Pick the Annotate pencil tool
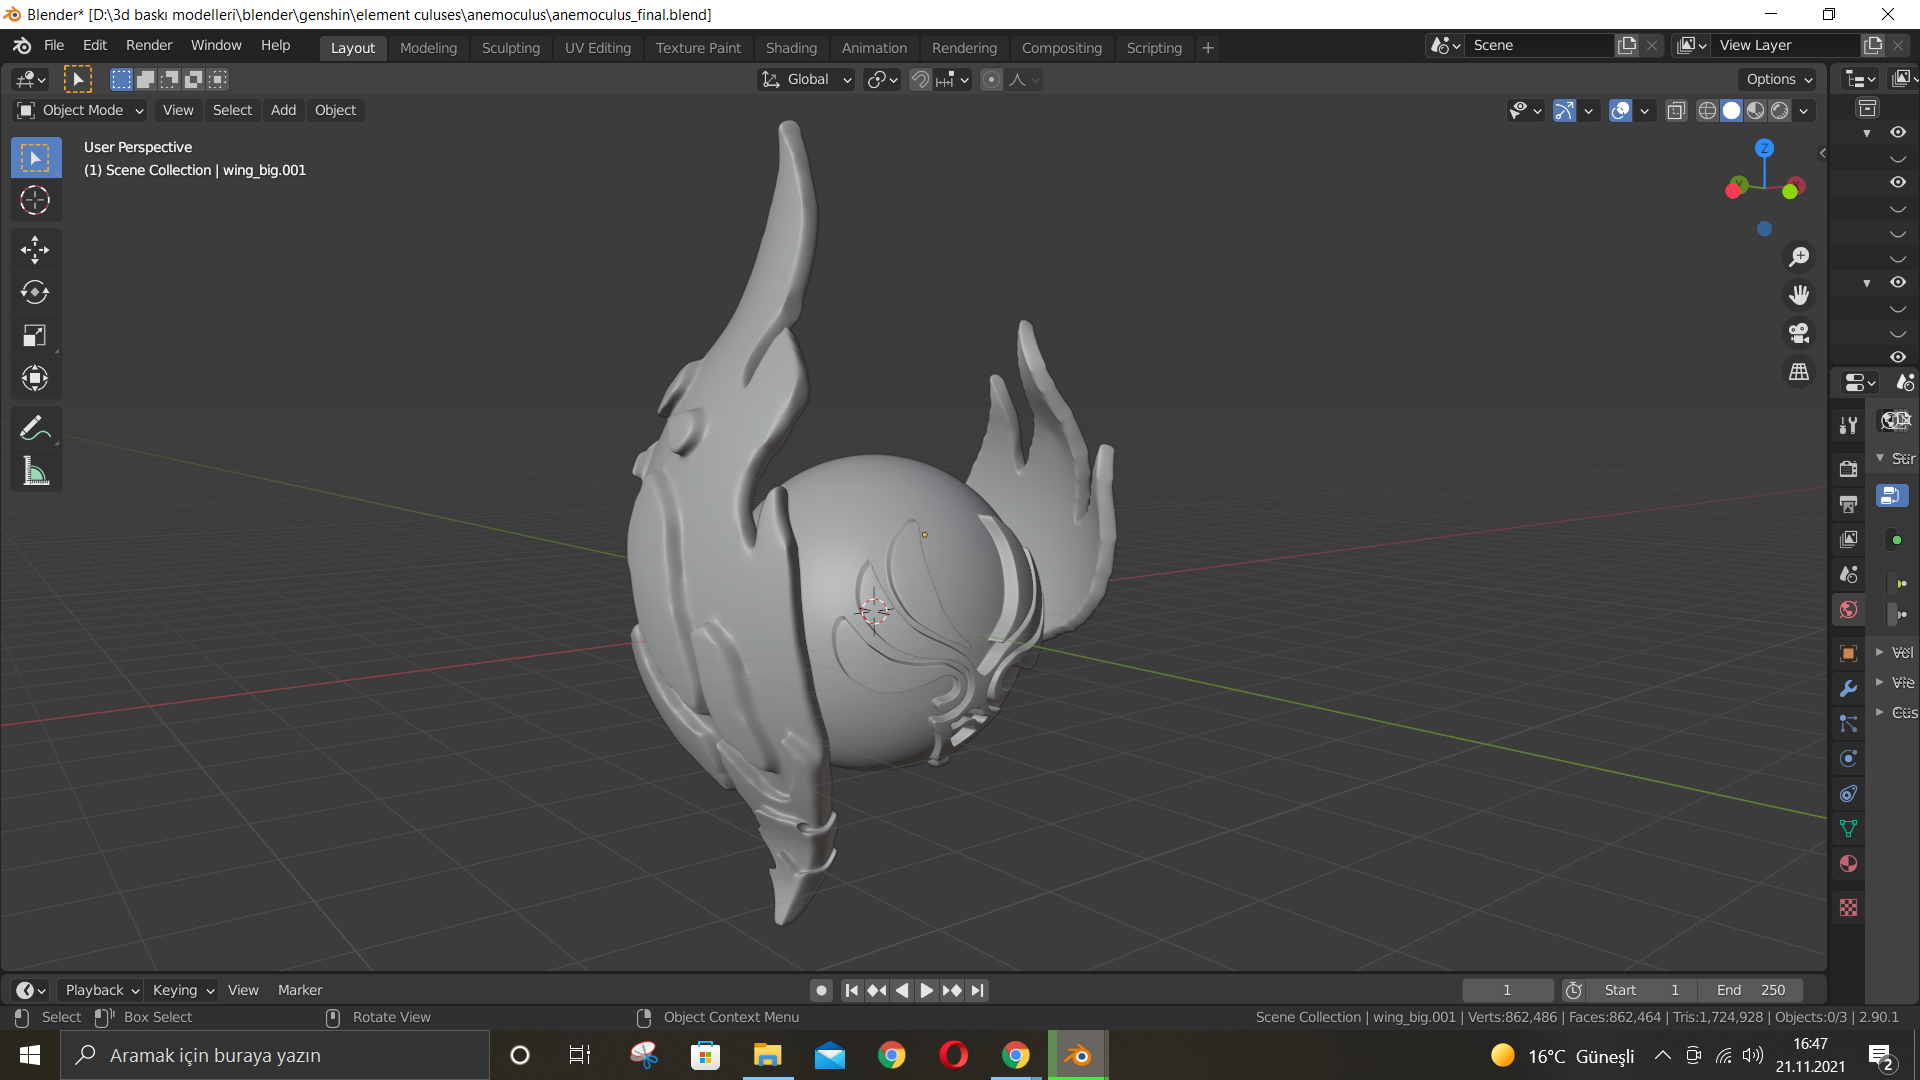Image resolution: width=1920 pixels, height=1080 pixels. click(x=35, y=428)
